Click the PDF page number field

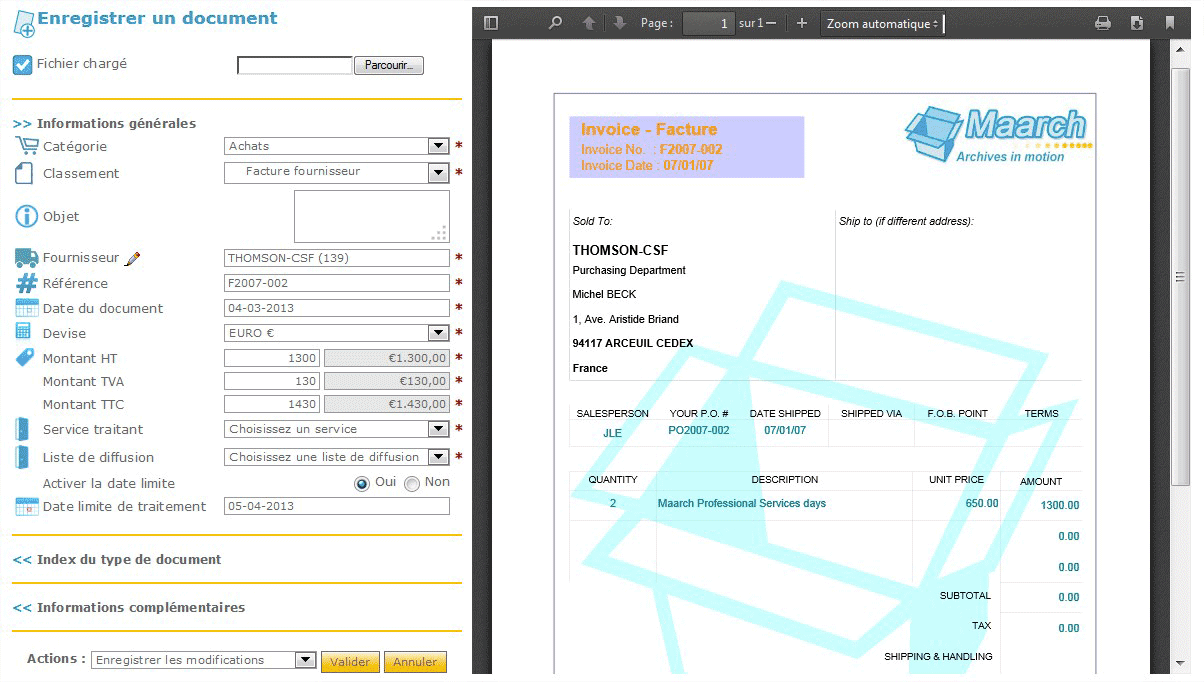coord(709,23)
